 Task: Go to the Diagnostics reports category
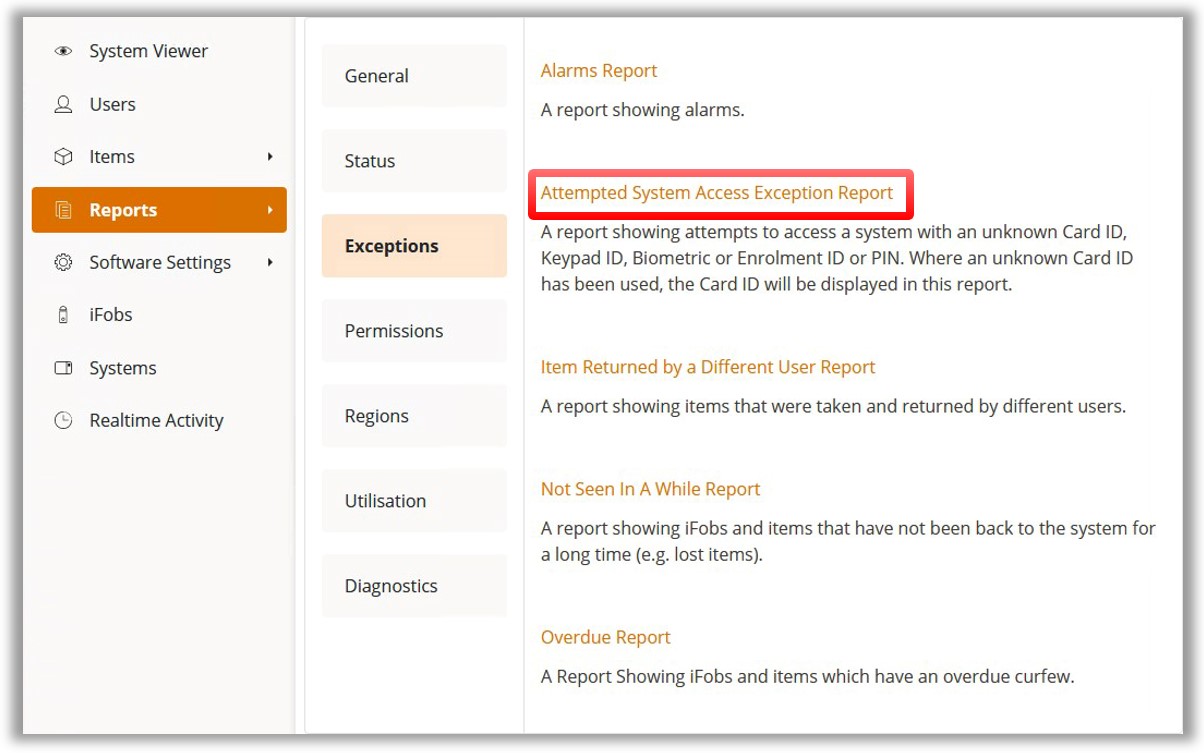click(414, 586)
